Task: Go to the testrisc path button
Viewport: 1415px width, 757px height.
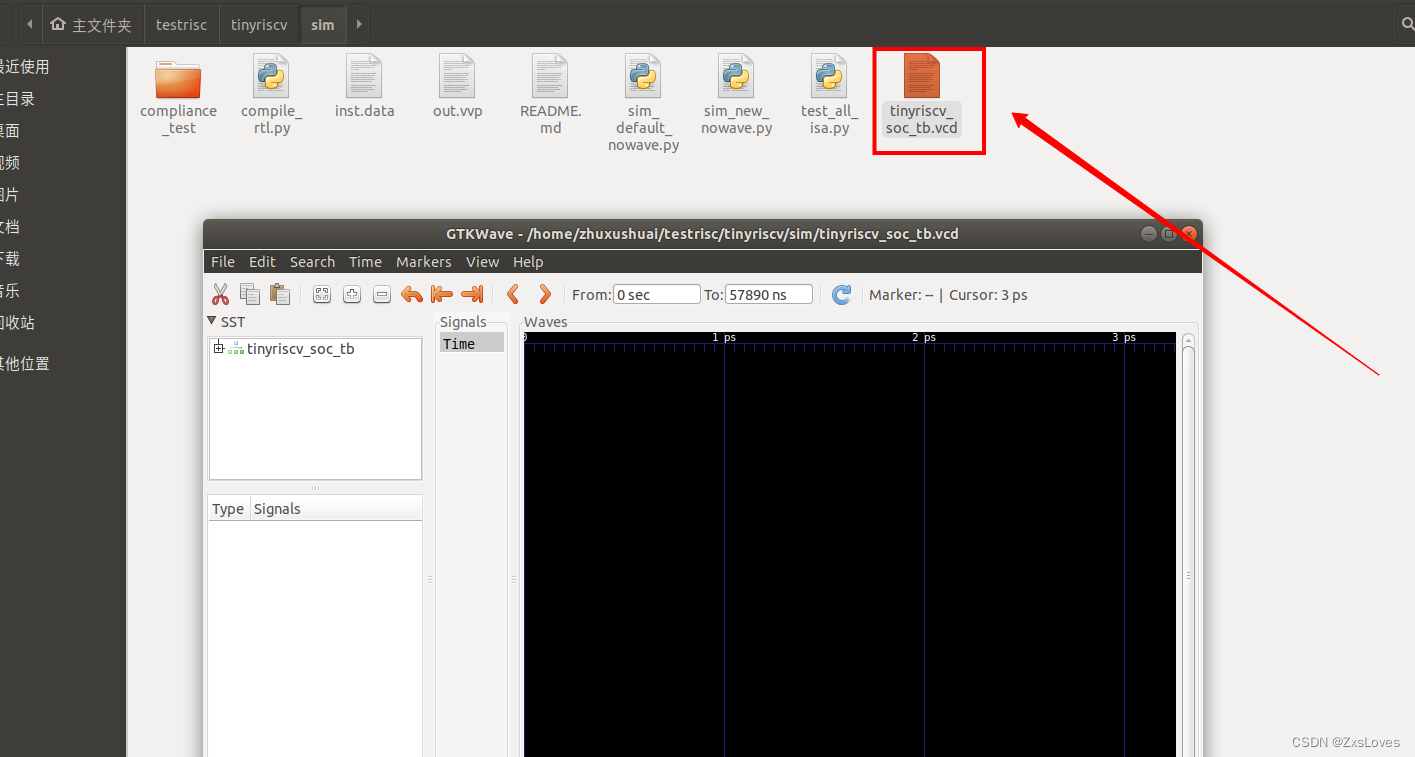Action: 181,24
